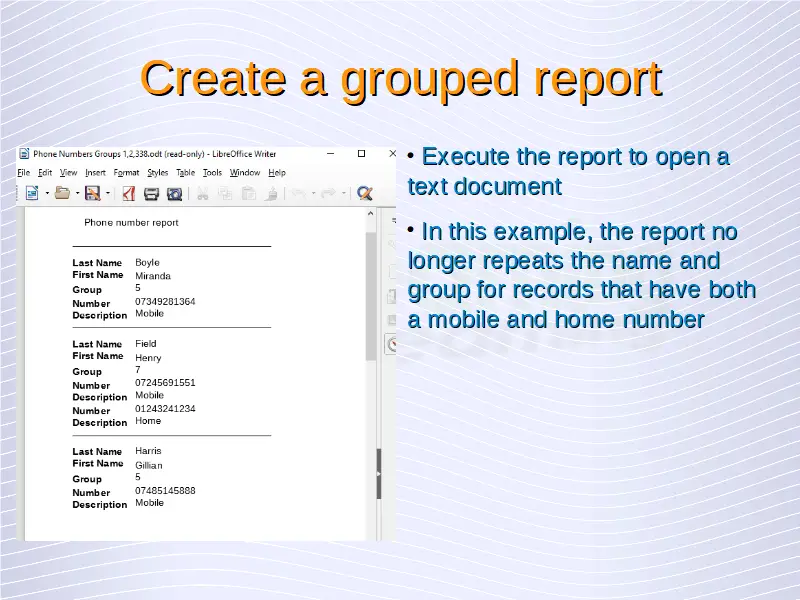Image resolution: width=800 pixels, height=600 pixels.
Task: Click the 'Phone number report' heading text
Action: [131, 222]
